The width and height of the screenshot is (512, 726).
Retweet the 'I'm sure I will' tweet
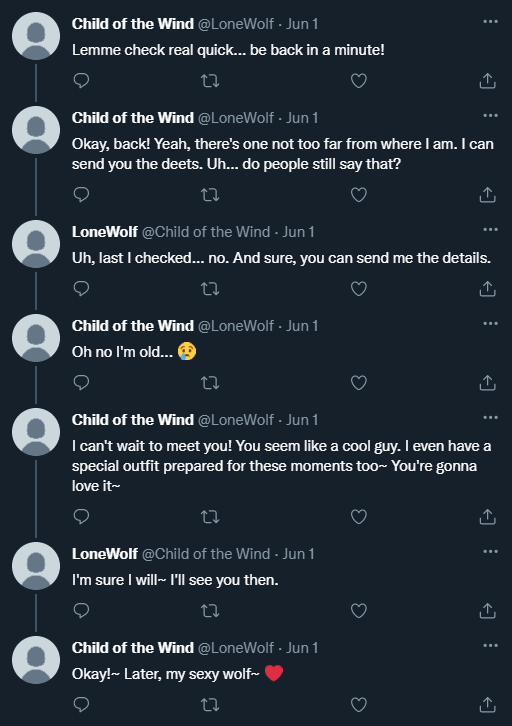(210, 611)
